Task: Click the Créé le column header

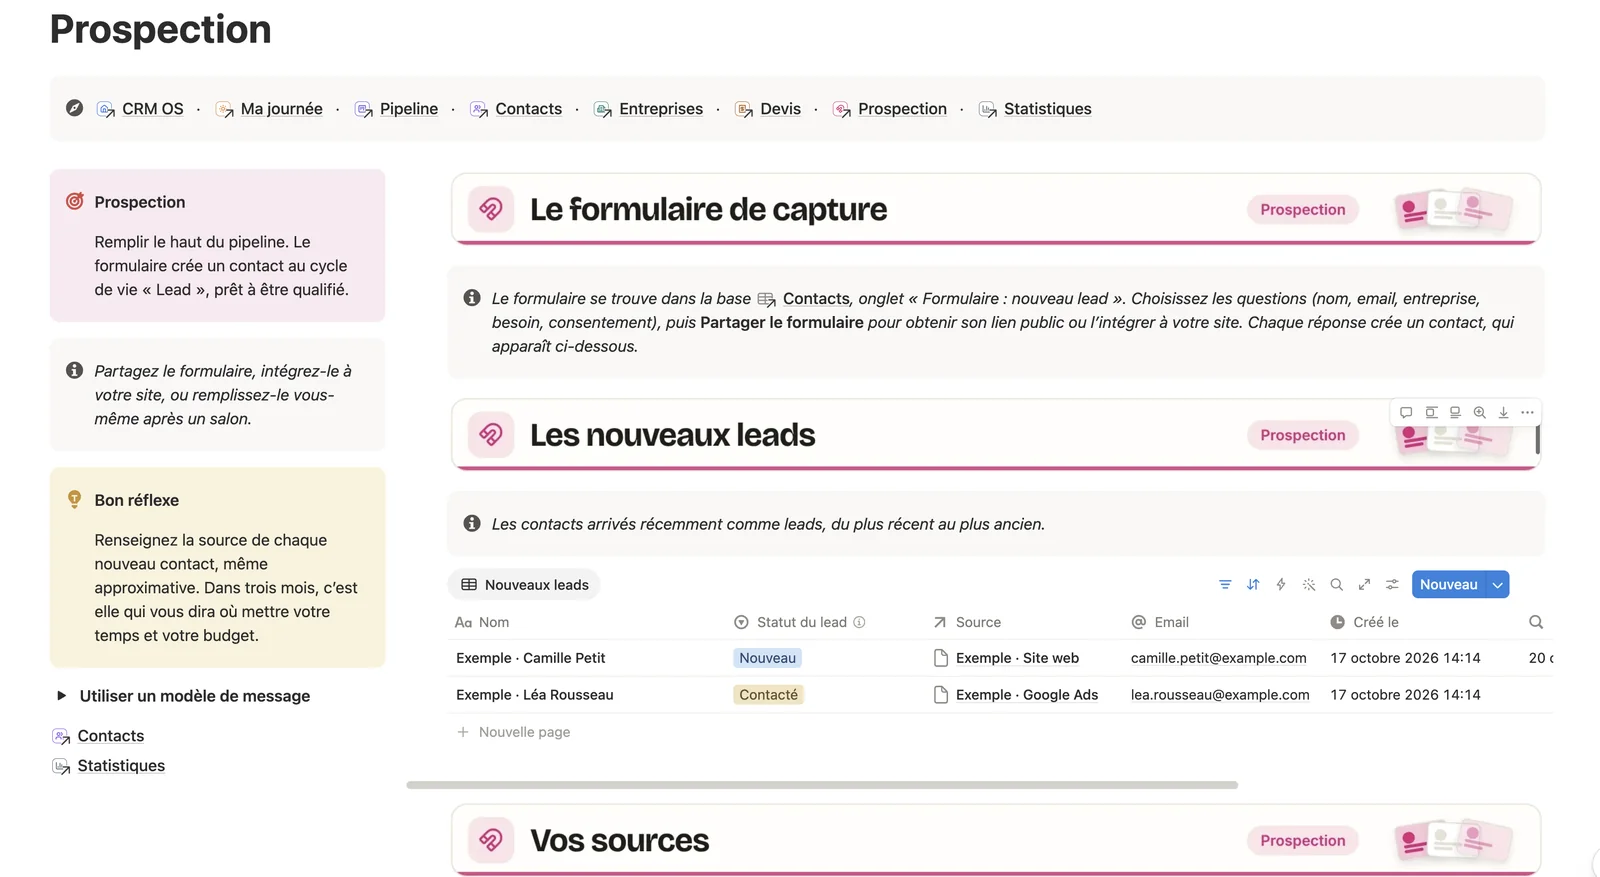Action: [1364, 622]
